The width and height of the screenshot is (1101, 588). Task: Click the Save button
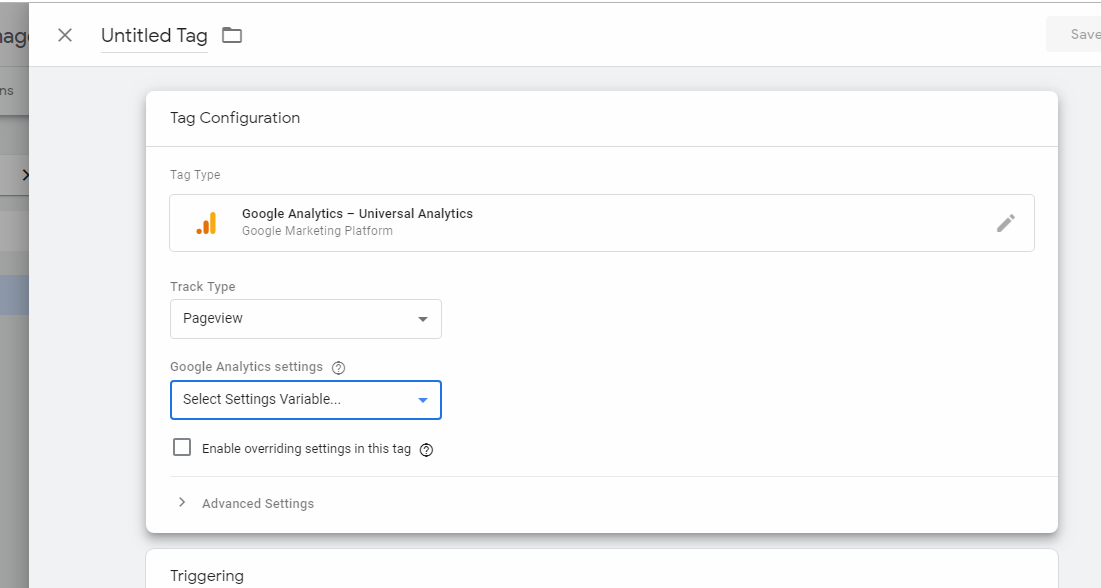click(x=1074, y=34)
